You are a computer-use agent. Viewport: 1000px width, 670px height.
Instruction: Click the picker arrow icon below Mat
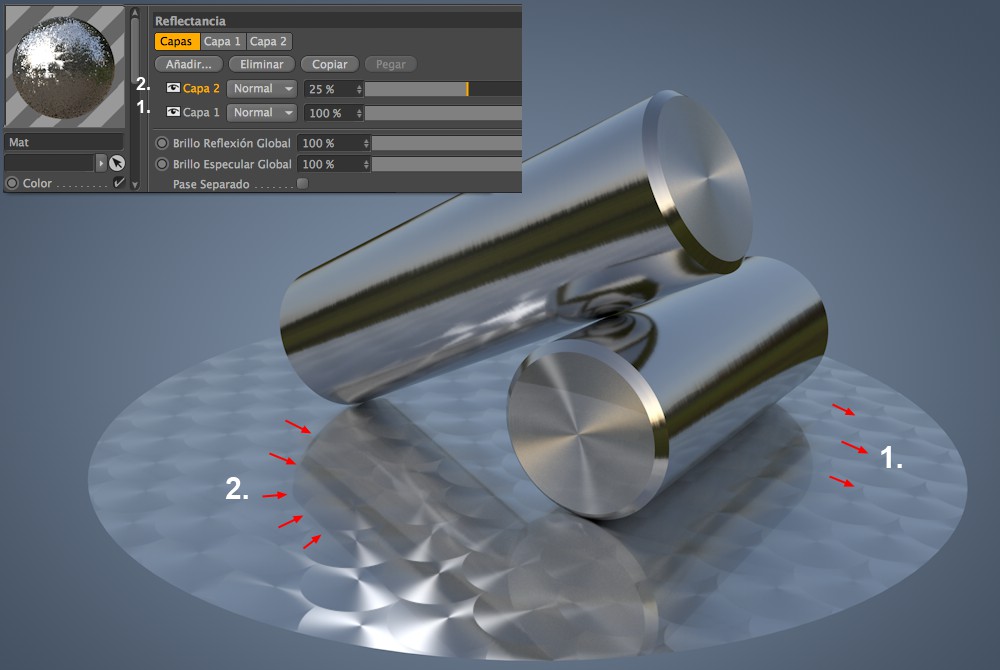(x=117, y=163)
